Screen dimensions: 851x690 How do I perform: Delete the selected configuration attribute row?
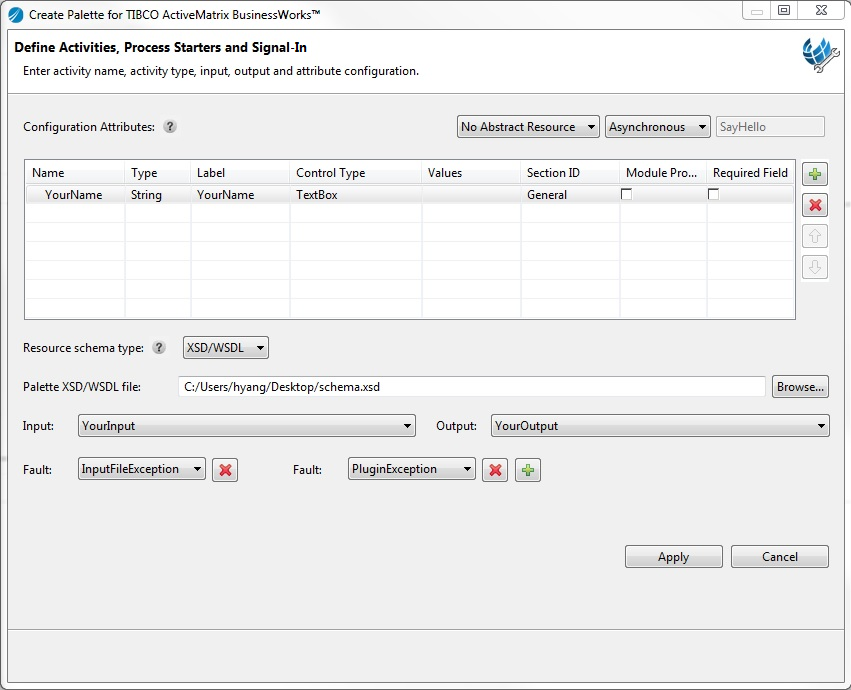coord(815,205)
